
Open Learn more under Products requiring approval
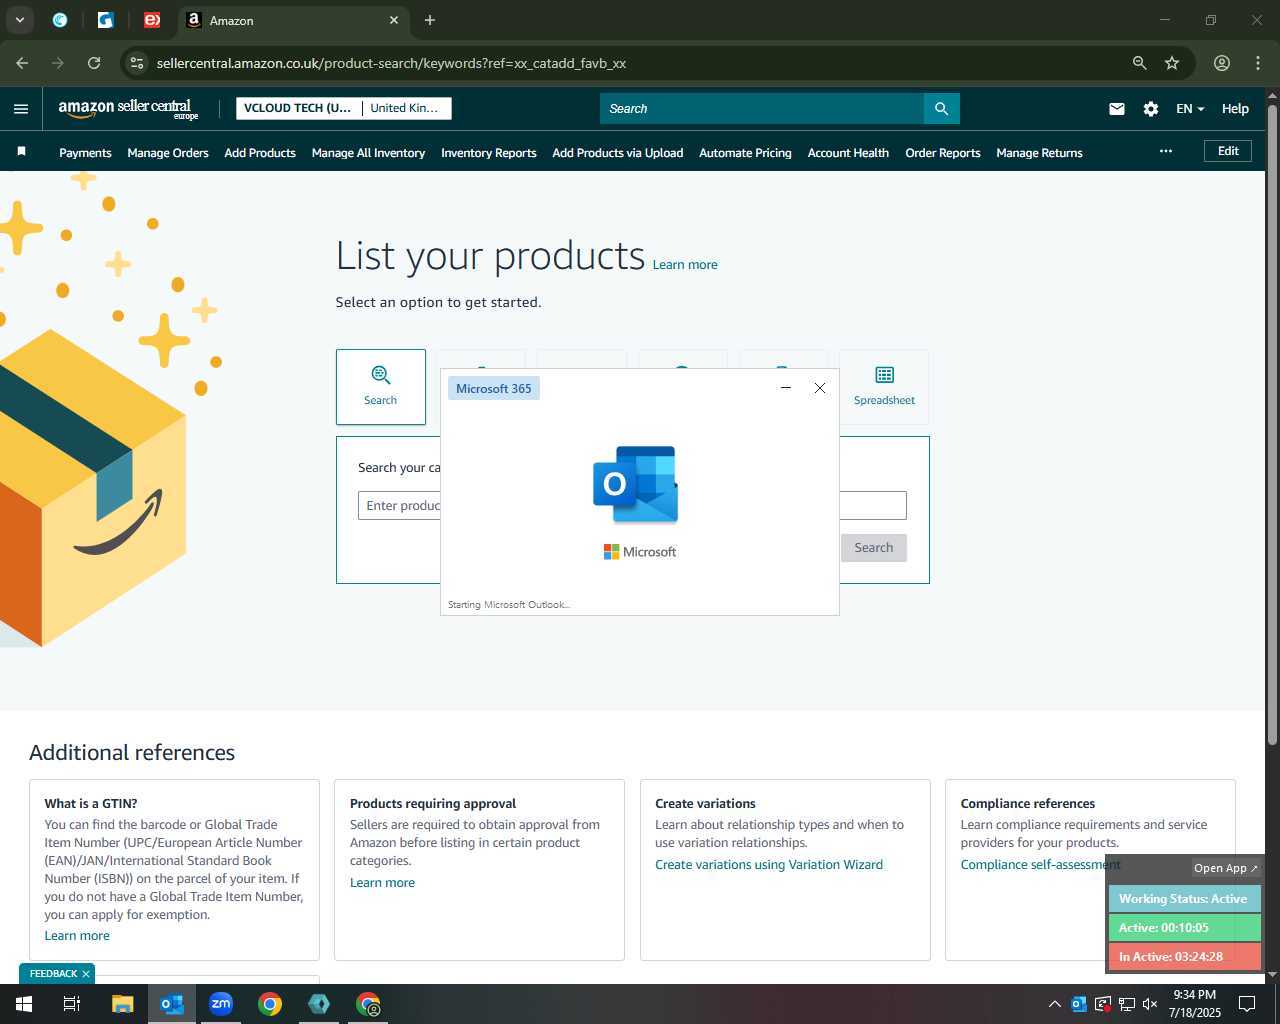[382, 883]
